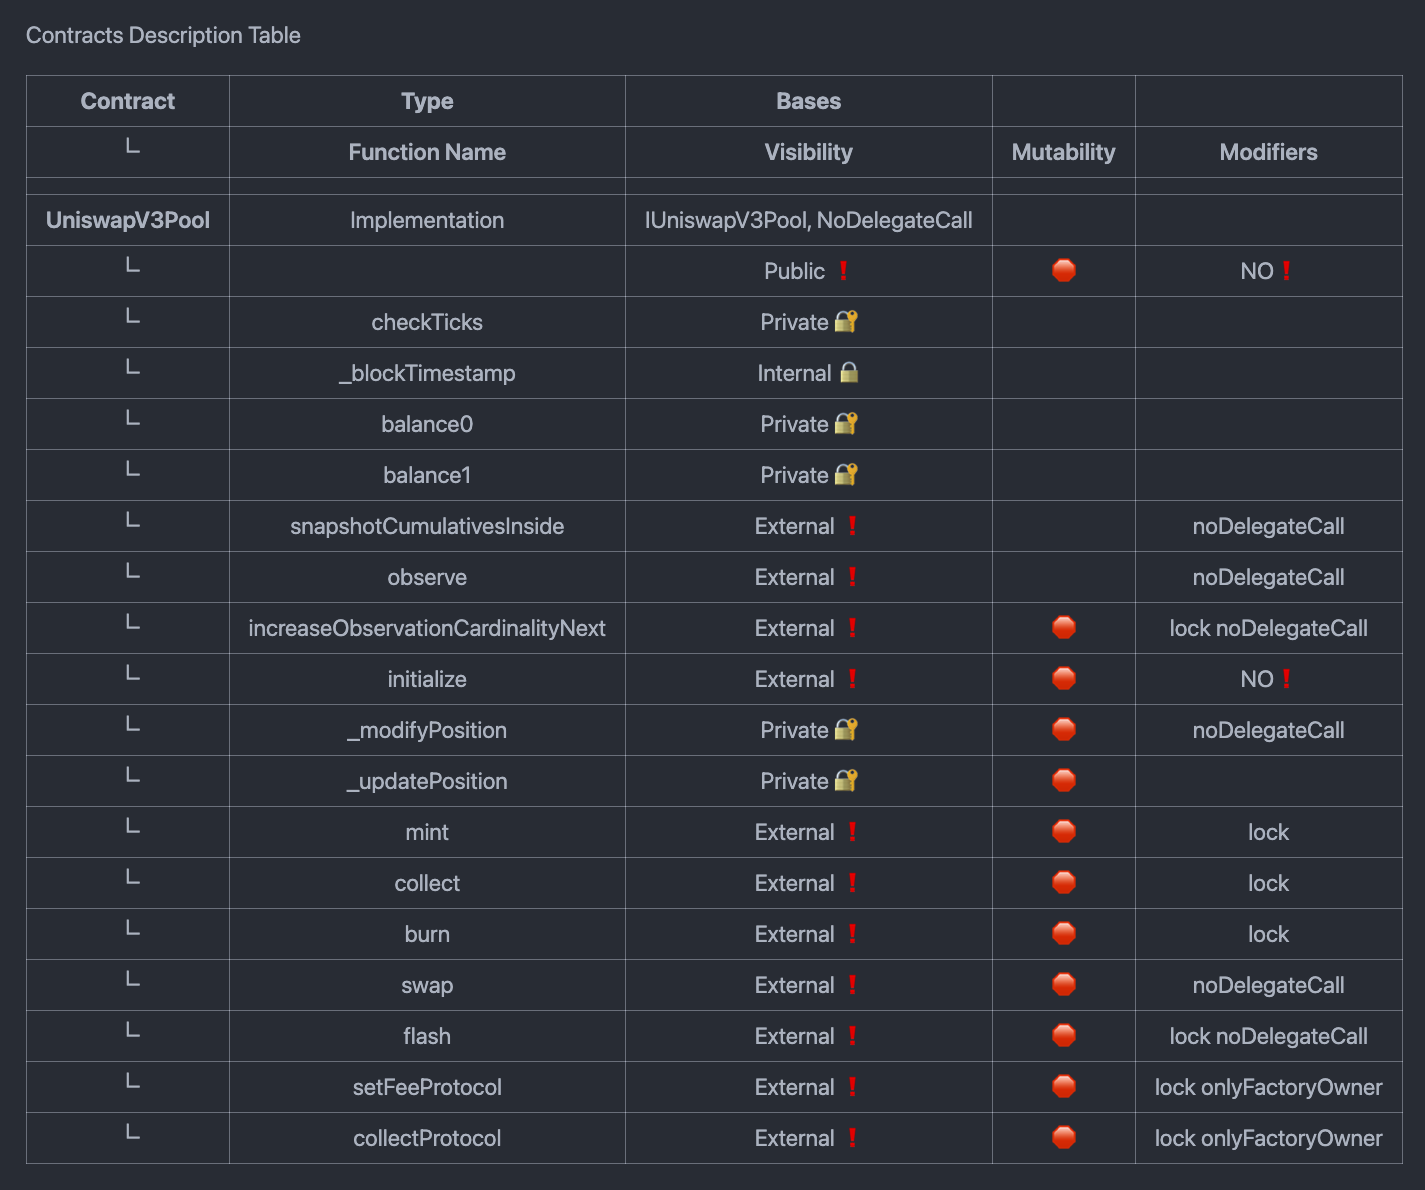Click the Mutability header cell
This screenshot has width=1425, height=1190.
(1063, 152)
